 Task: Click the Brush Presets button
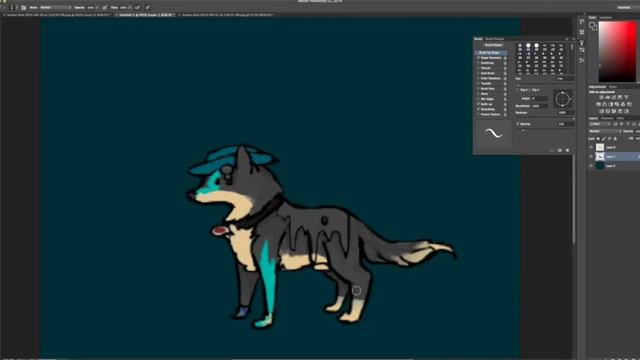[x=493, y=45]
